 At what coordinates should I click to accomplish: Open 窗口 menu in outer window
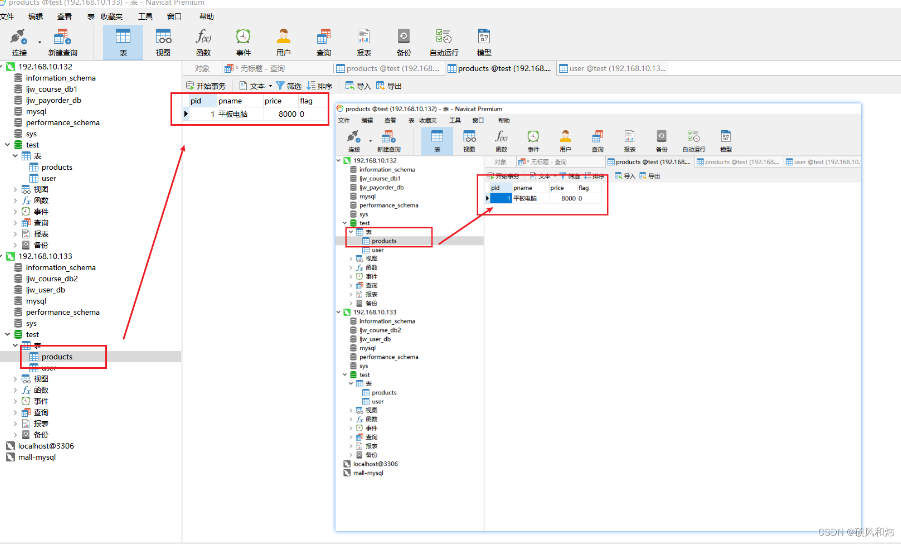[x=174, y=17]
